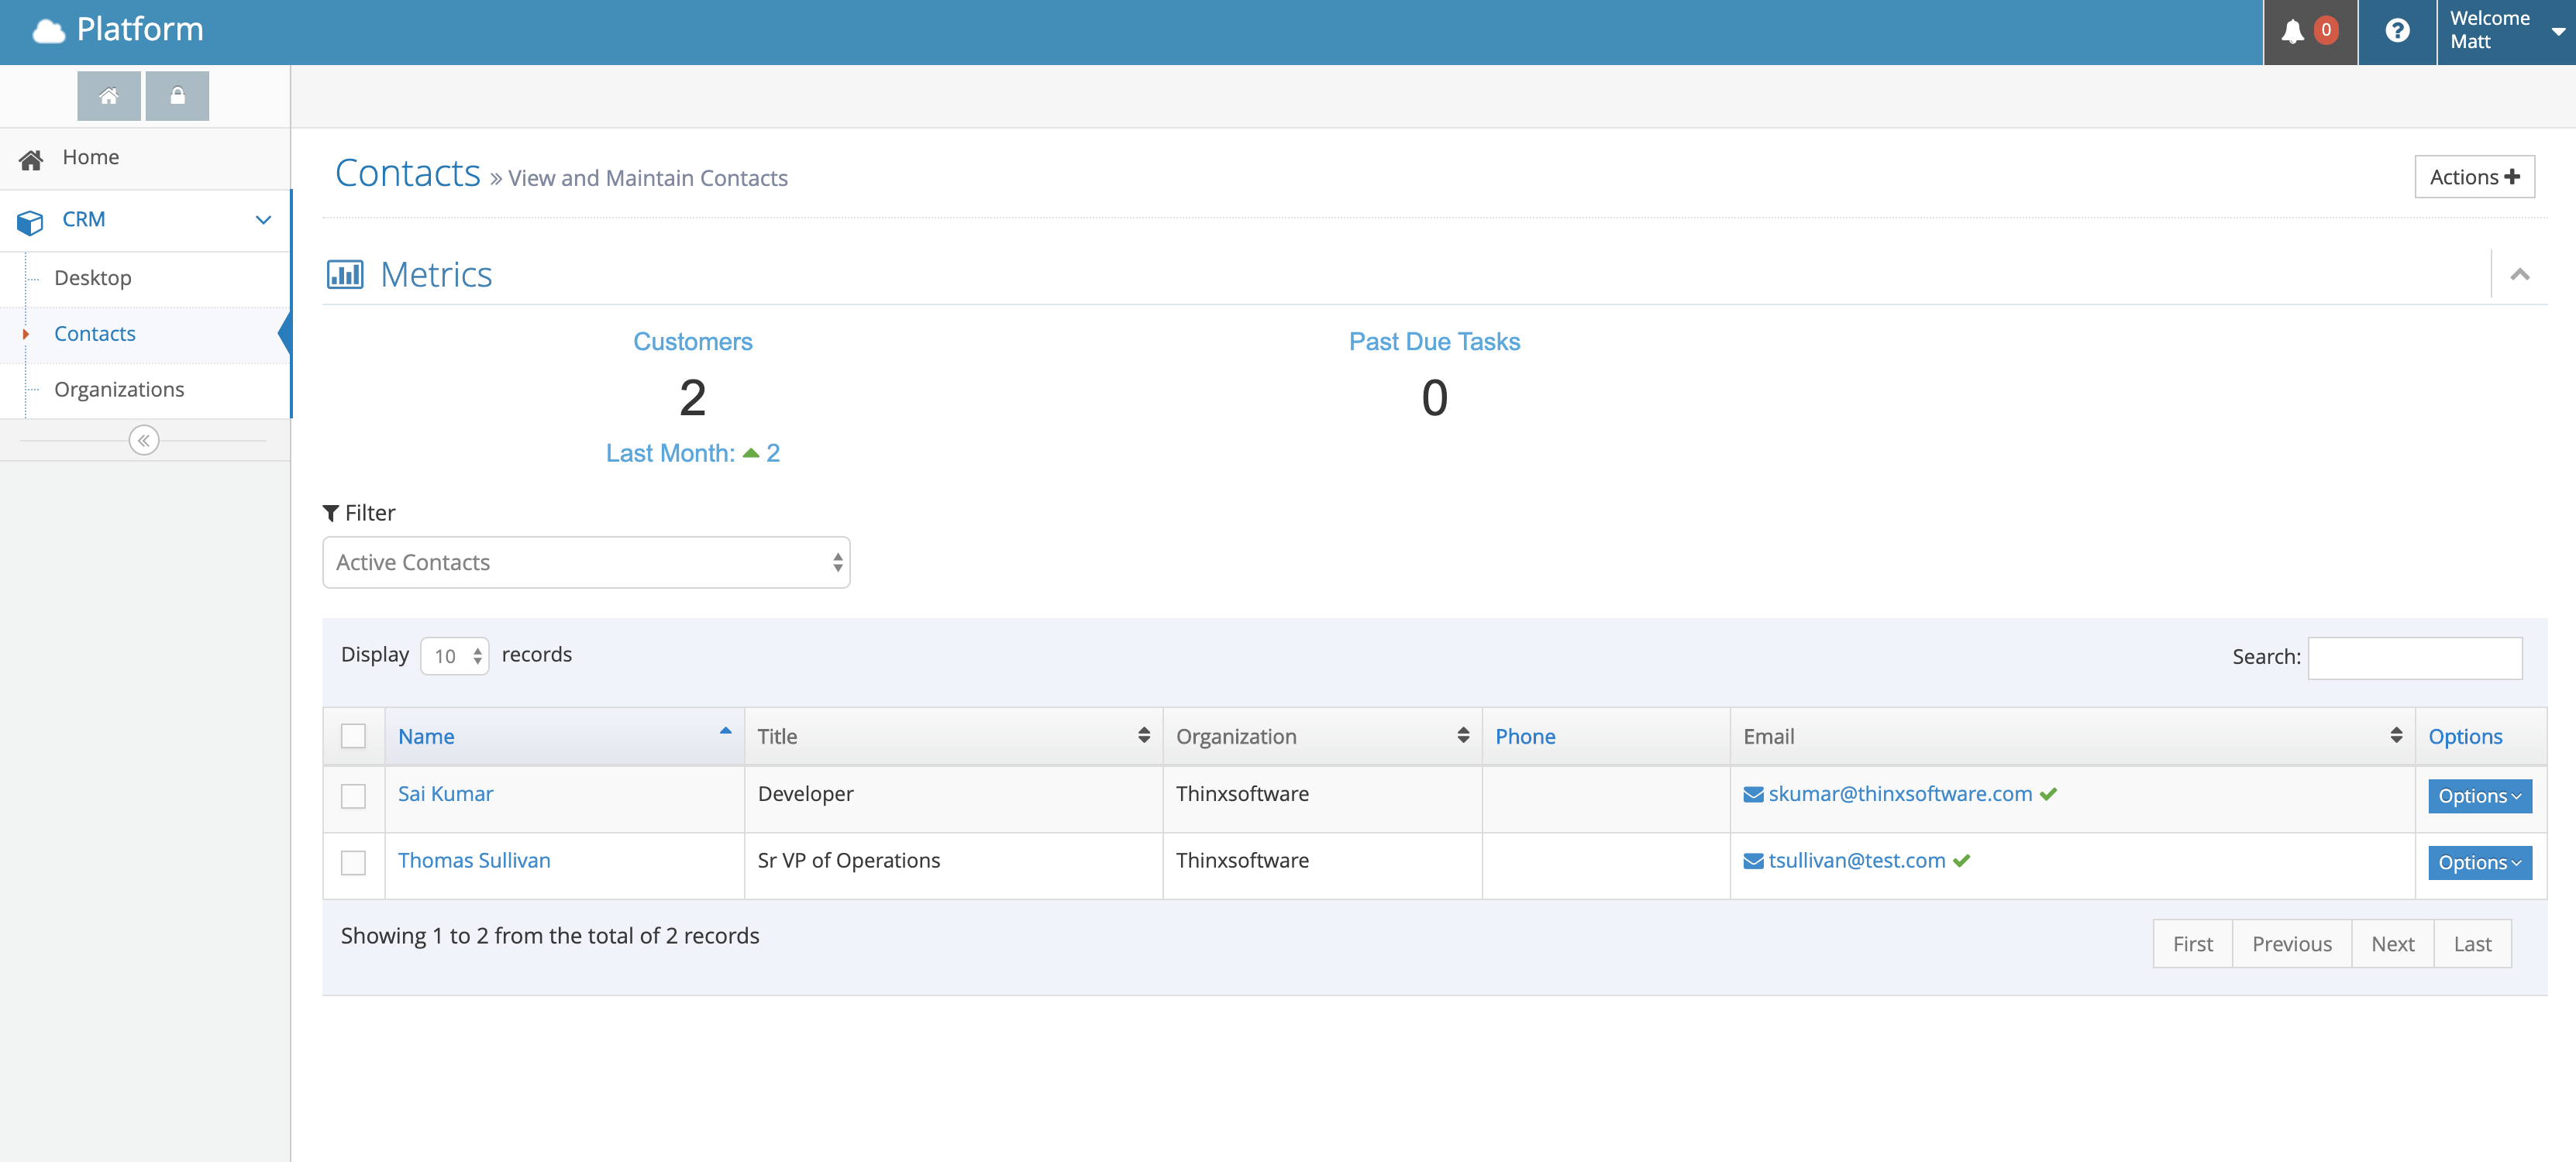Open Desktop in the CRM menu
Screen dimensions: 2576x1162
93,278
